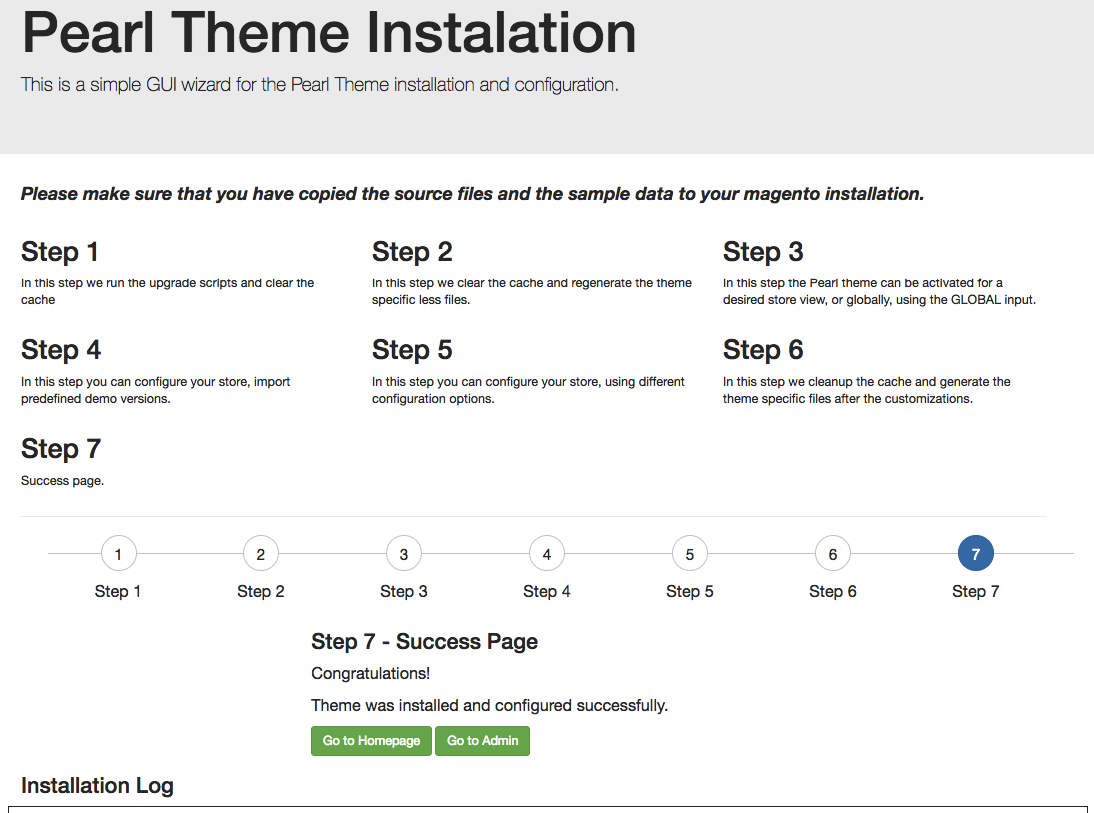Go to wizard step circle 2
The width and height of the screenshot is (1094, 813).
tap(261, 554)
